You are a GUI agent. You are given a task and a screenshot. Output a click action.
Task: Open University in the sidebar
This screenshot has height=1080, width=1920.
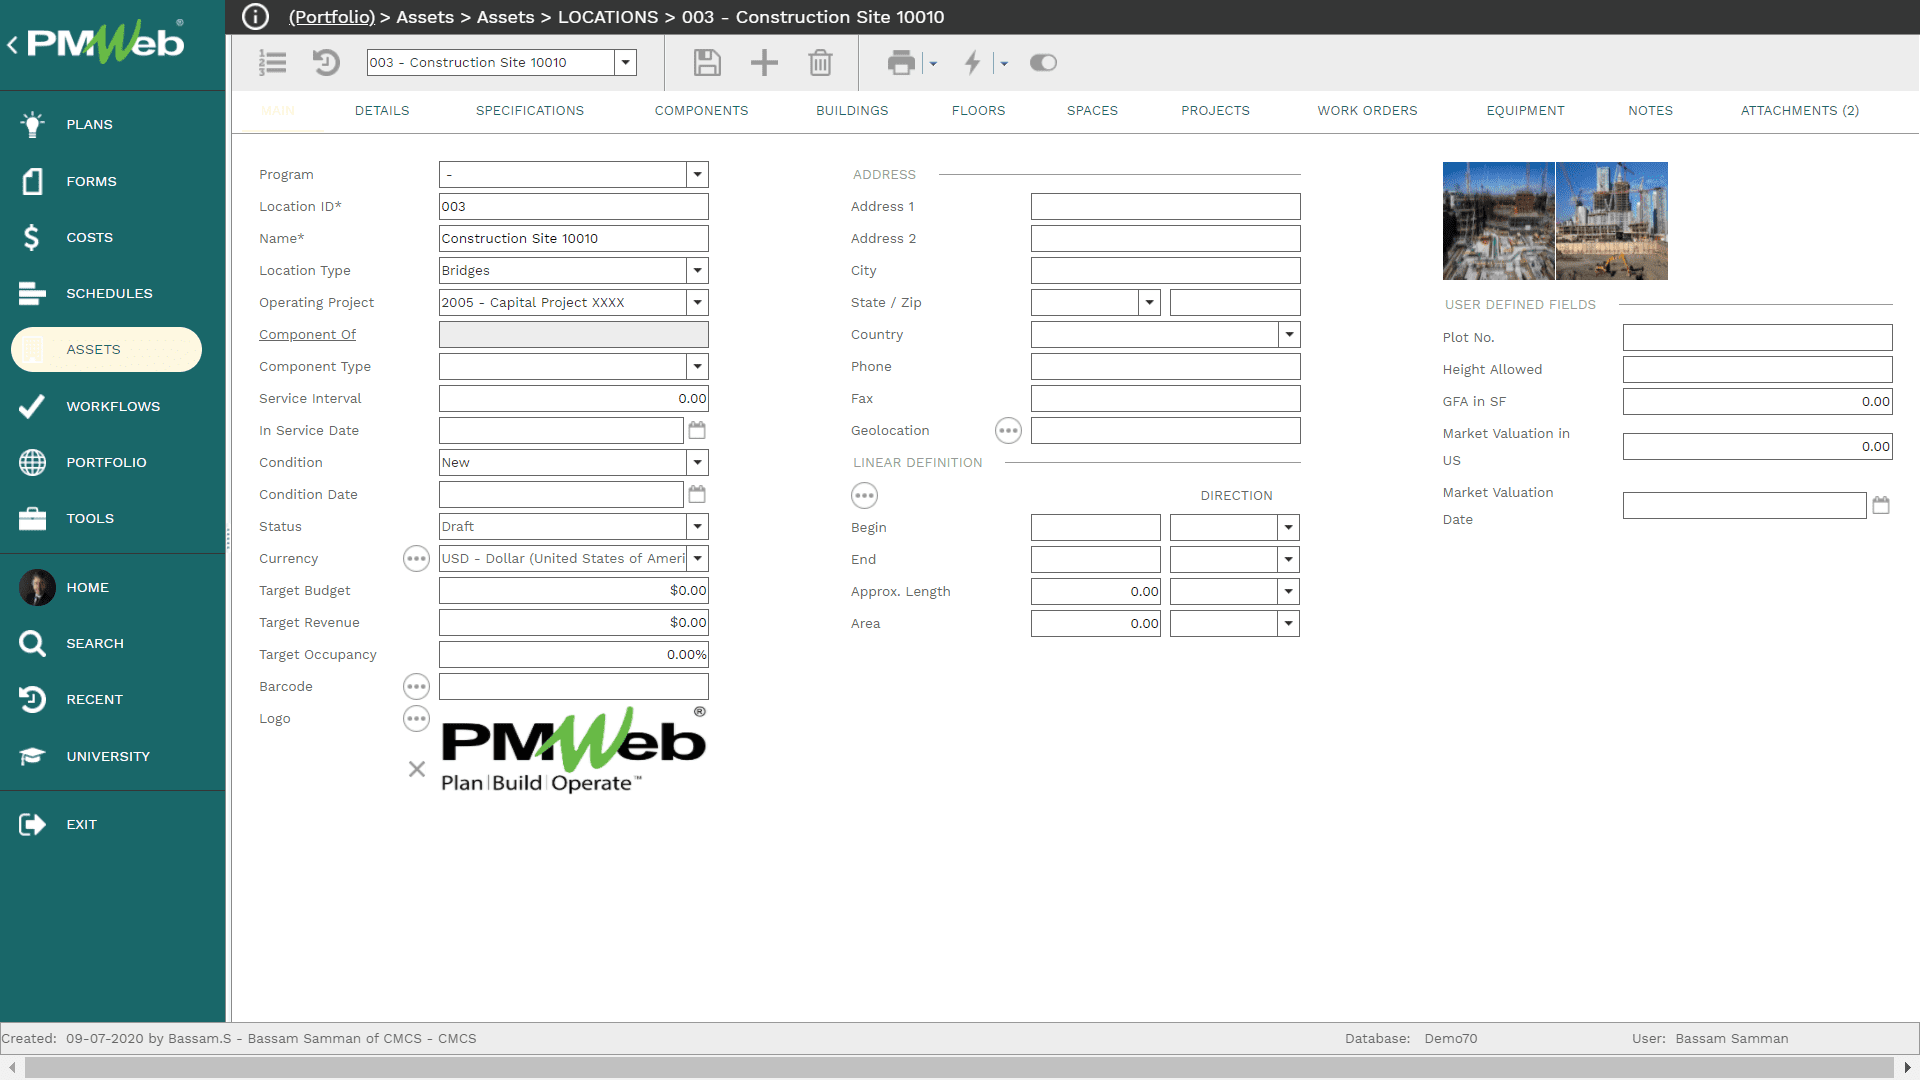click(108, 757)
